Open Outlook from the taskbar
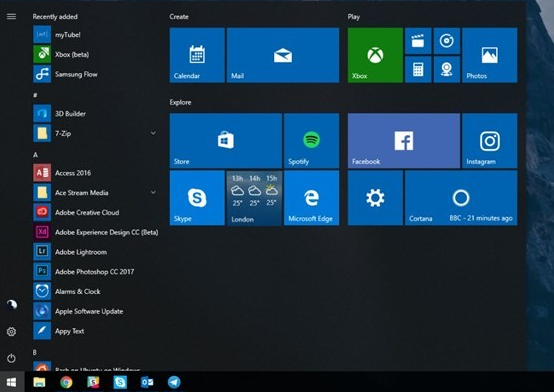The height and width of the screenshot is (392, 554). (147, 382)
